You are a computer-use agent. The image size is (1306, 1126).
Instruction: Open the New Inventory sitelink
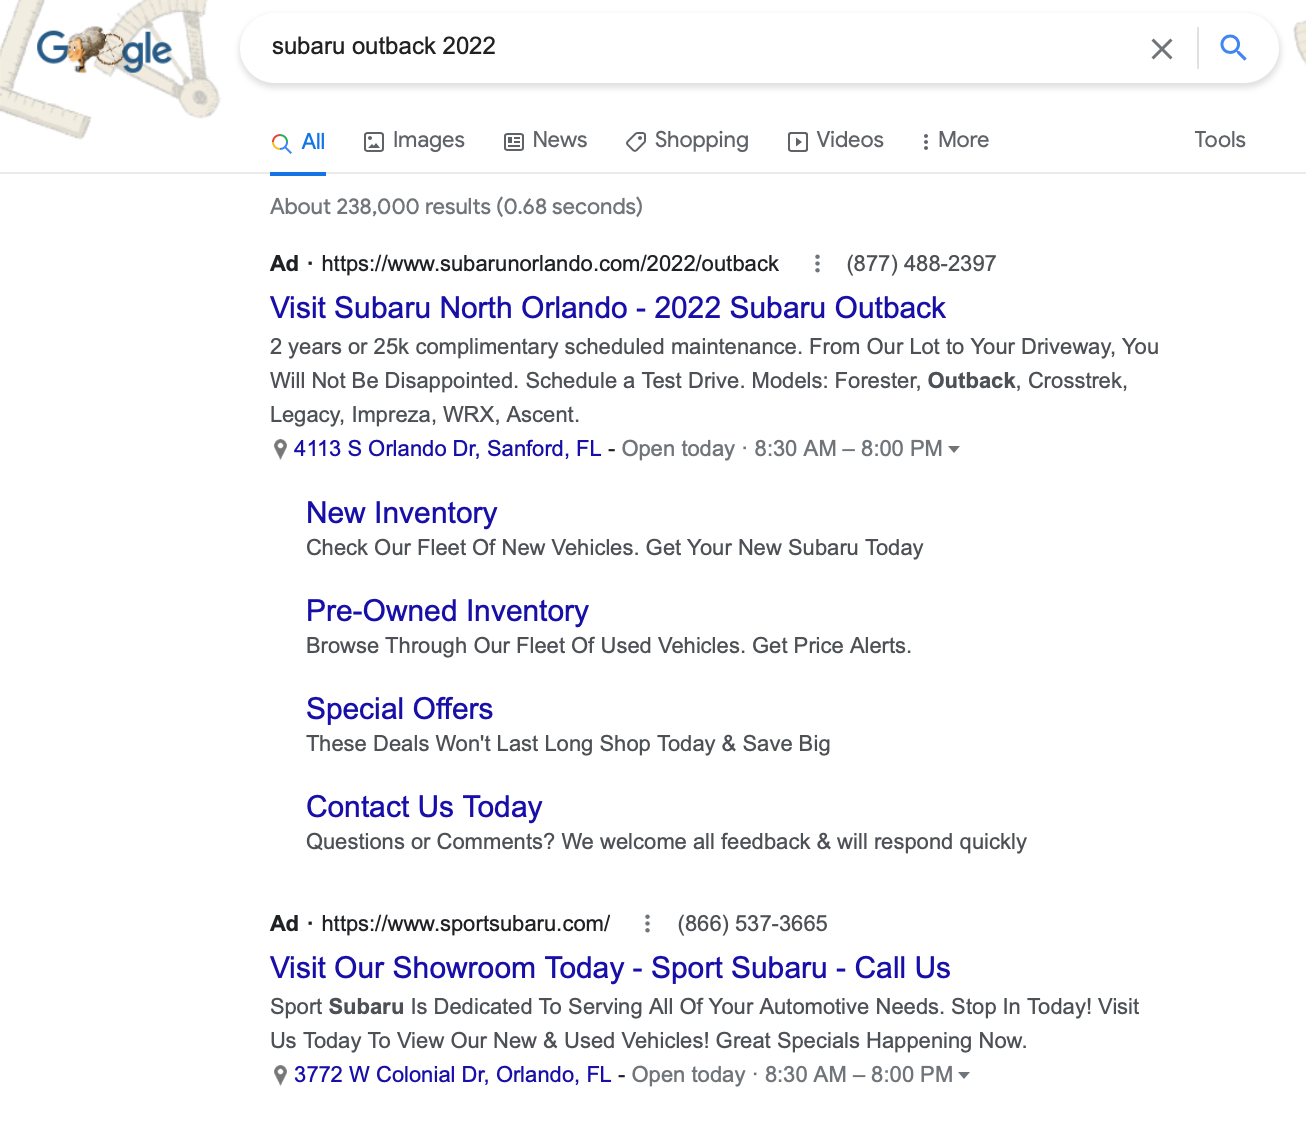tap(401, 513)
